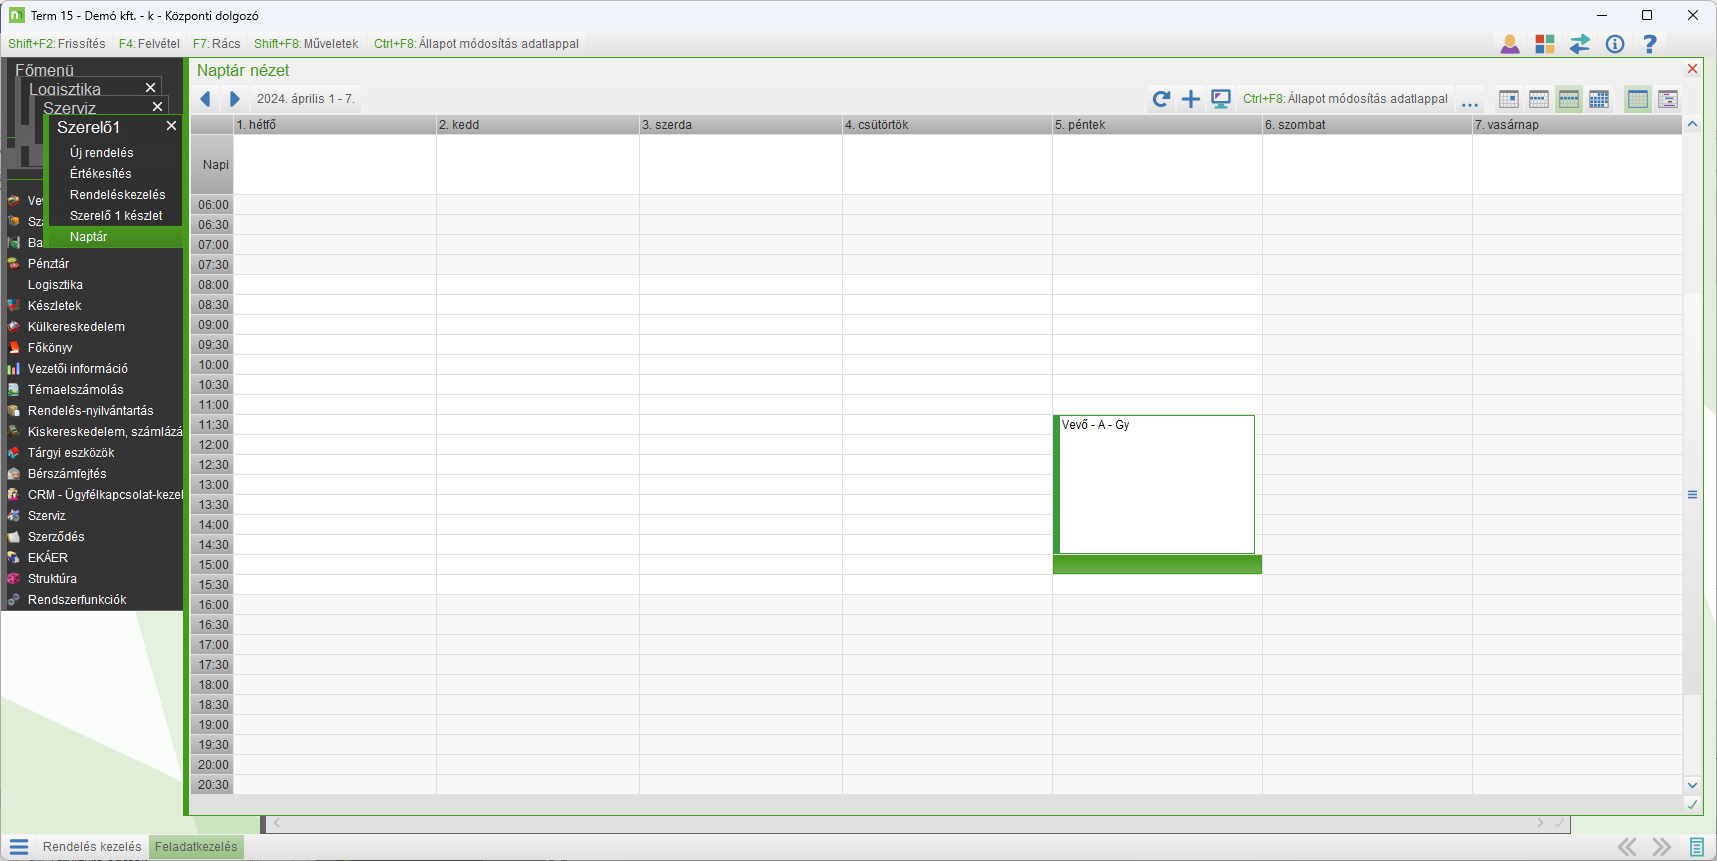1717x861 pixels.
Task: Close the Naptár nézet panel
Action: [x=1692, y=69]
